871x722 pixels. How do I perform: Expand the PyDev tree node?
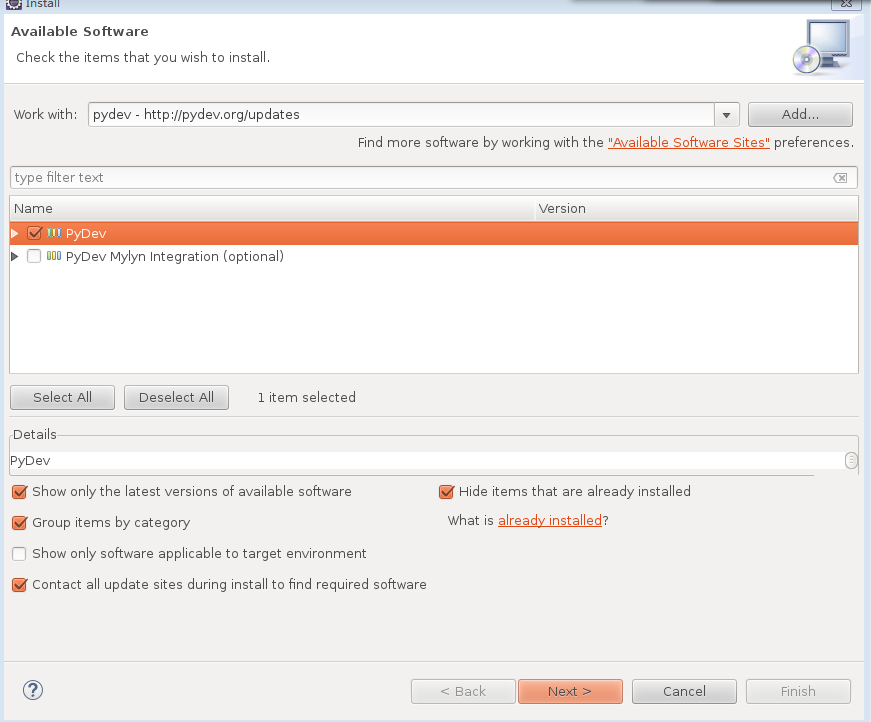15,233
